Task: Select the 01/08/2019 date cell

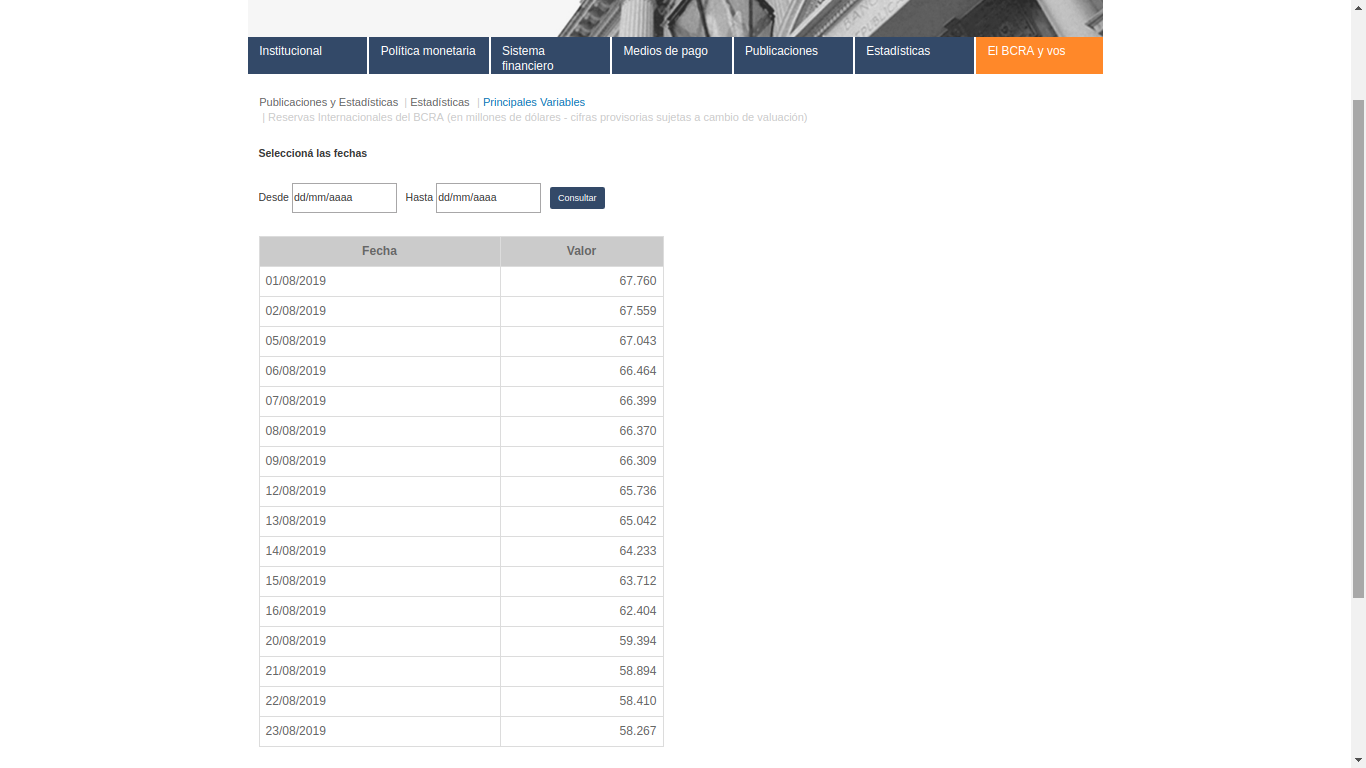Action: (x=296, y=281)
